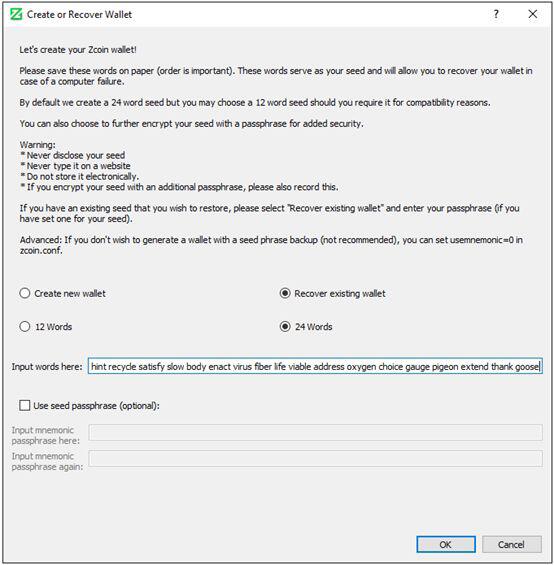Click the Input mnemonic passphrase here label
Image resolution: width=554 pixels, height=565 pixels.
(45, 435)
